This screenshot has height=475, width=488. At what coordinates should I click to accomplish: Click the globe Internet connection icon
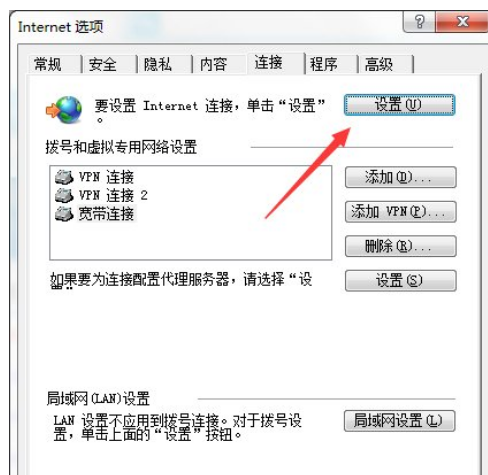pos(64,110)
